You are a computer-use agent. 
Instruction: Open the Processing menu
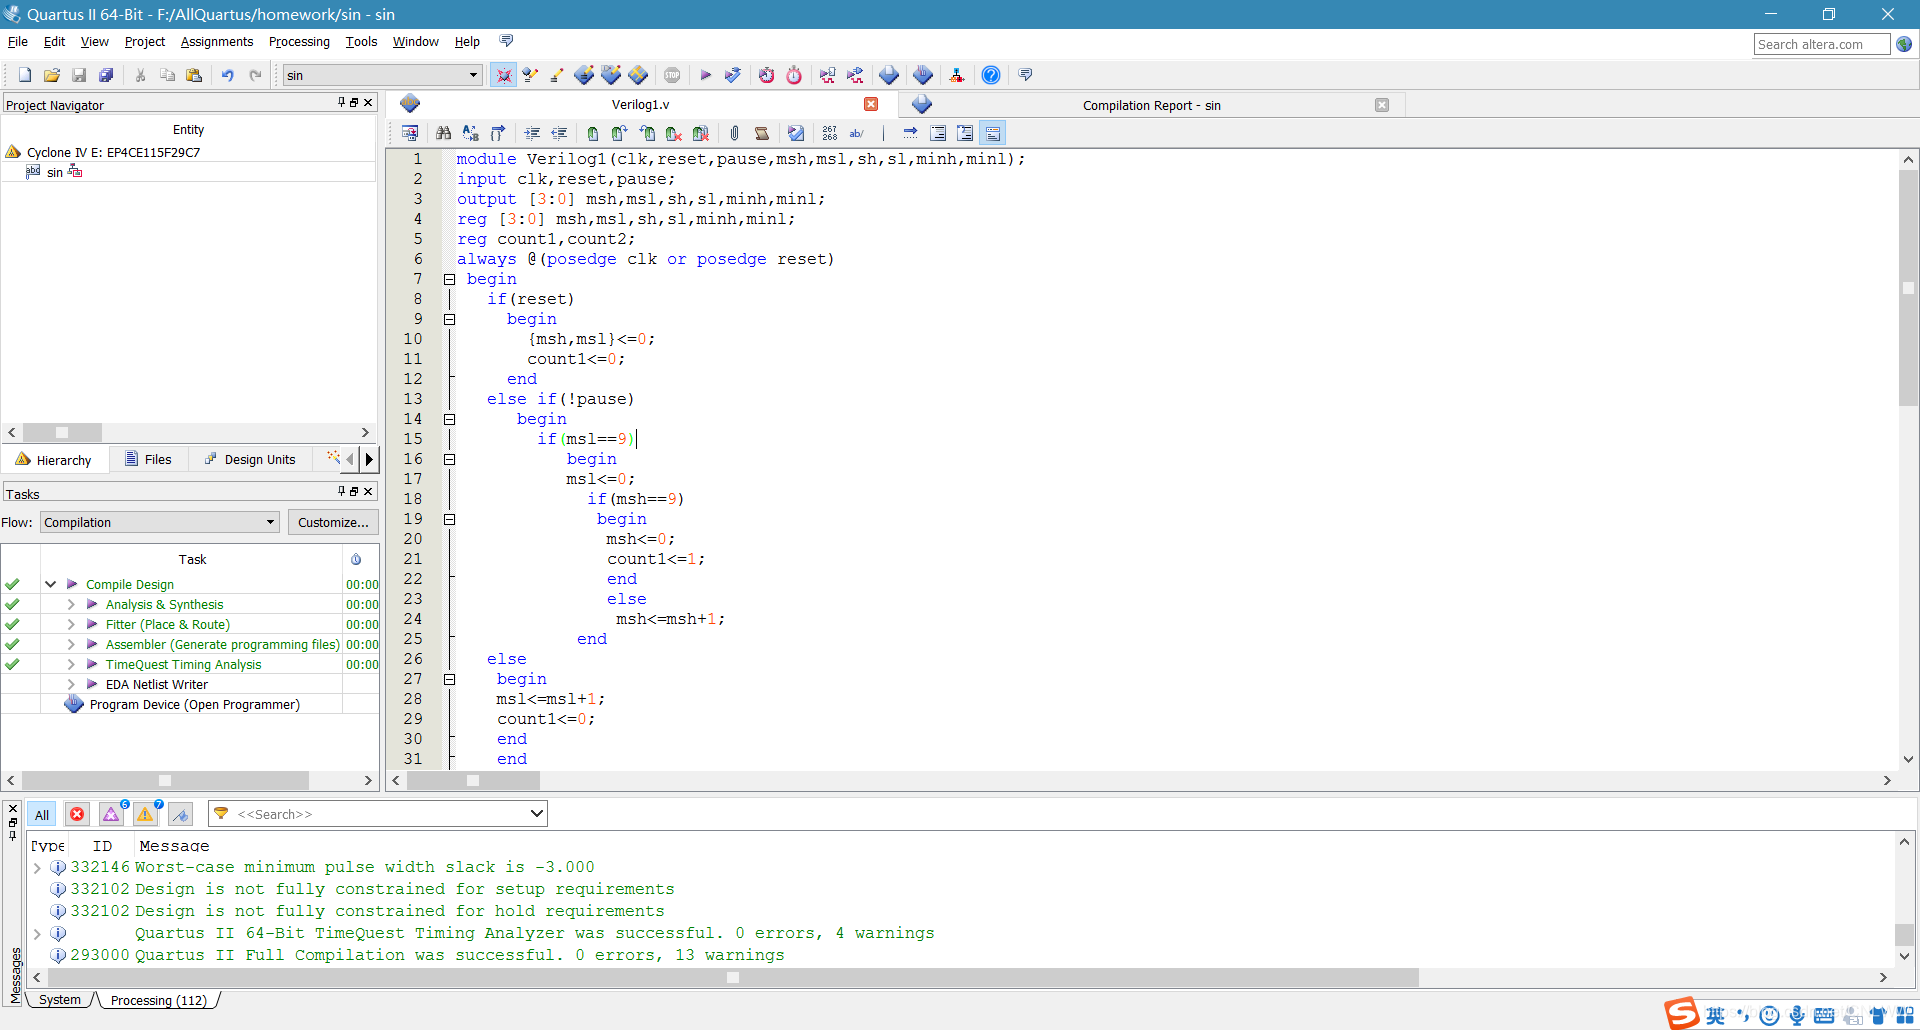click(299, 42)
